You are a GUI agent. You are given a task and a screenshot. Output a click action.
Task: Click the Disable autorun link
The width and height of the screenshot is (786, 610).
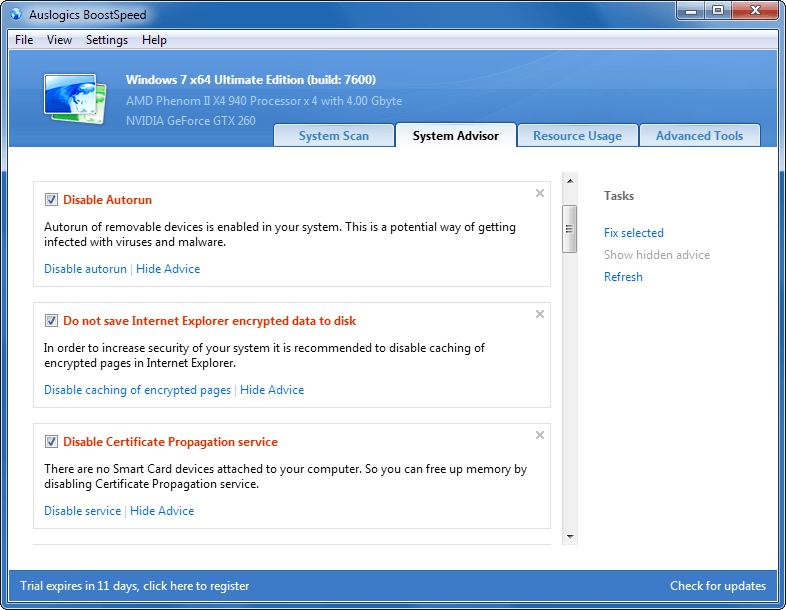click(85, 269)
